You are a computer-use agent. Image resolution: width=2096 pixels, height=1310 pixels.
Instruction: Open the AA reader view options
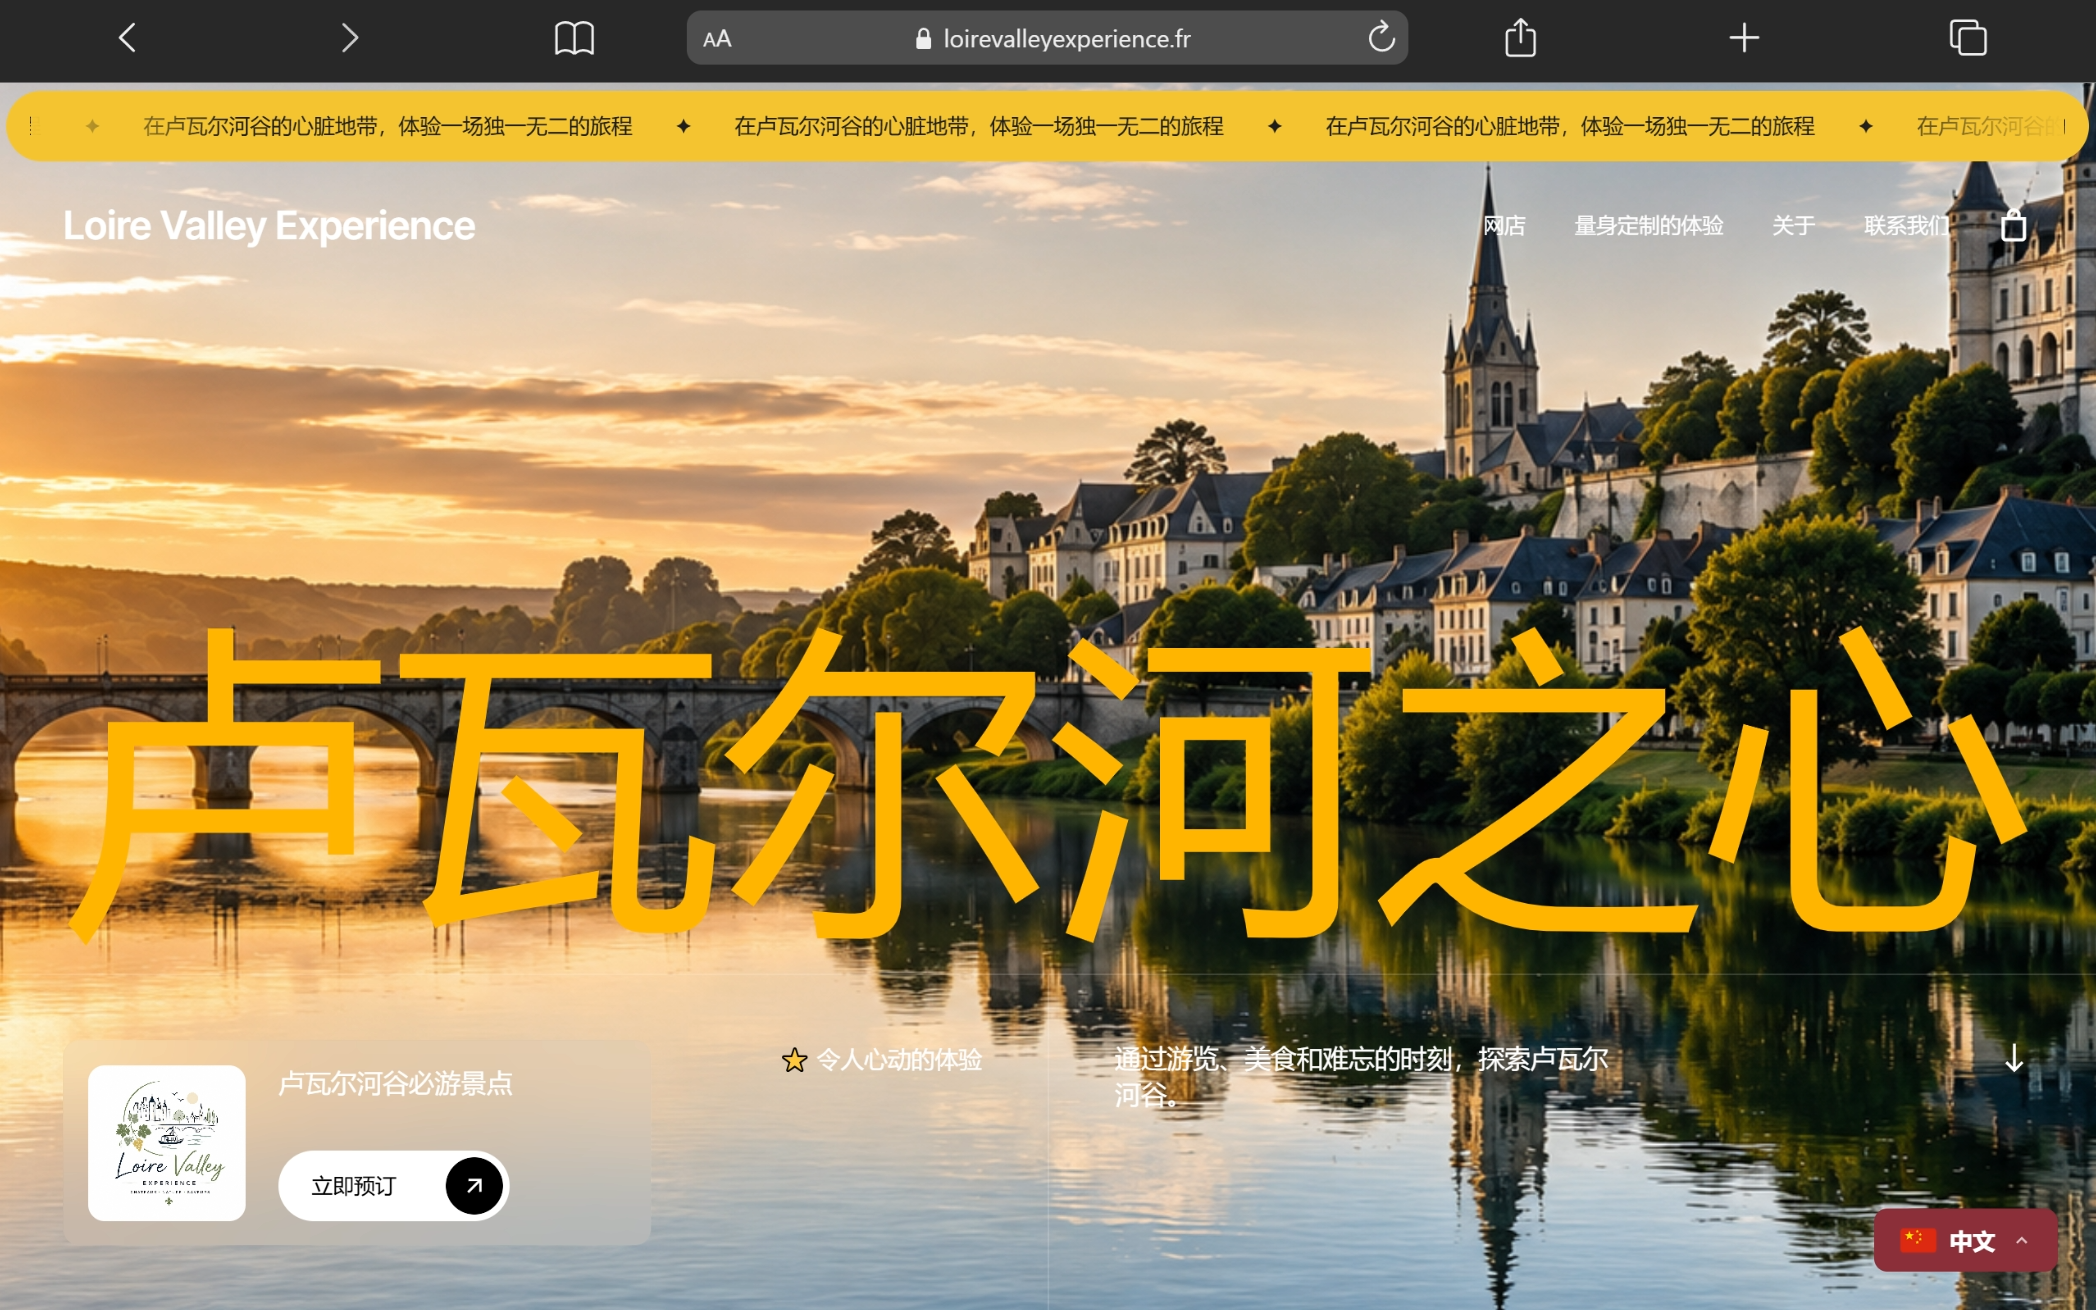point(717,39)
